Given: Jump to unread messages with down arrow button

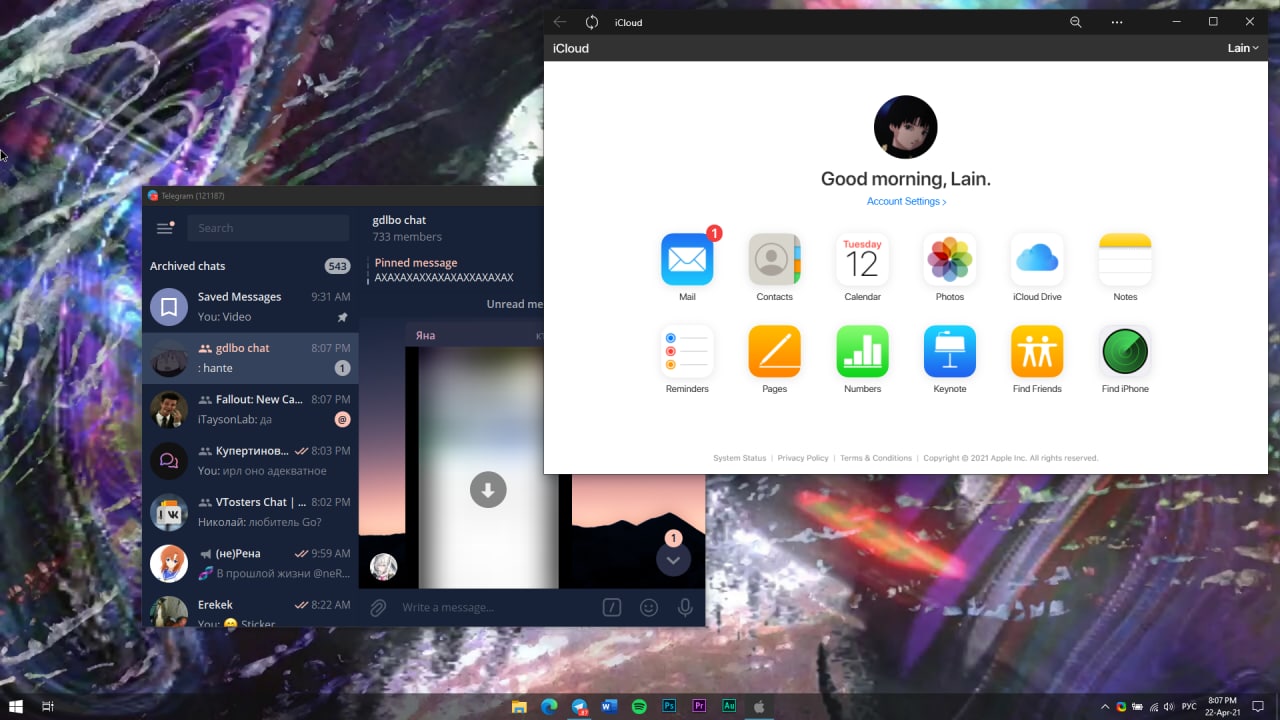Looking at the screenshot, I should [x=673, y=560].
